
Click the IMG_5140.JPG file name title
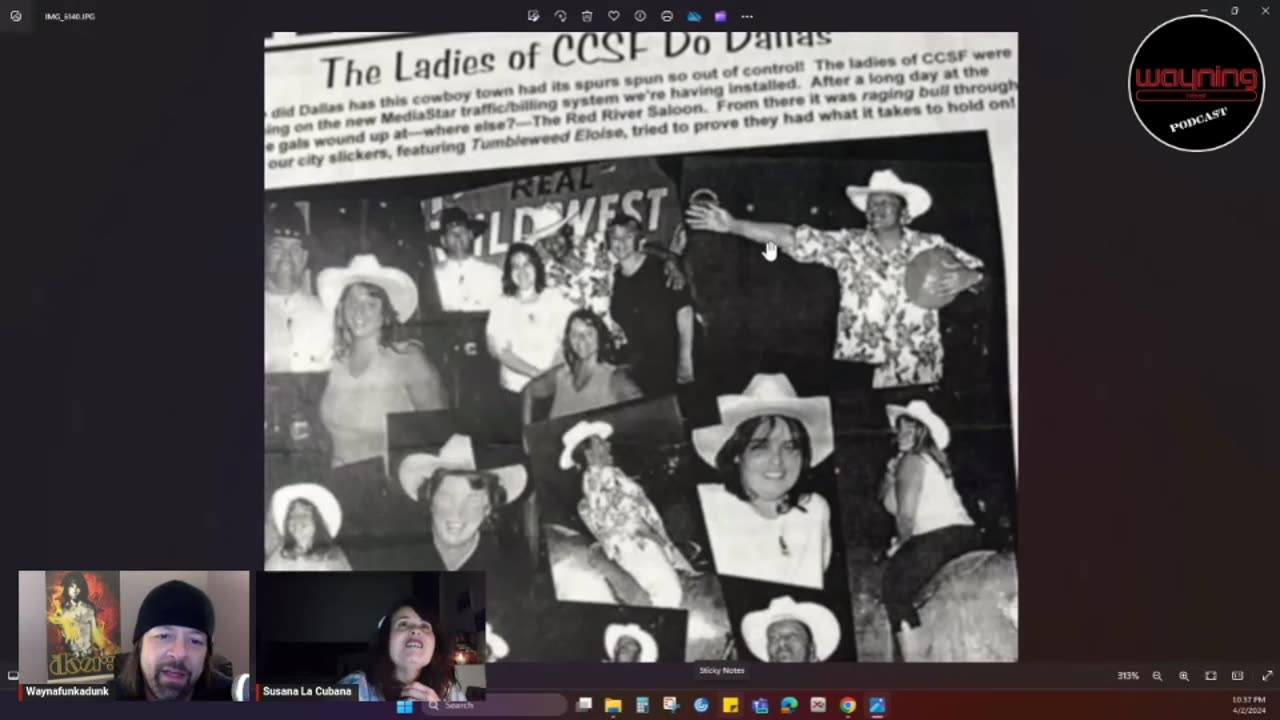(x=70, y=17)
